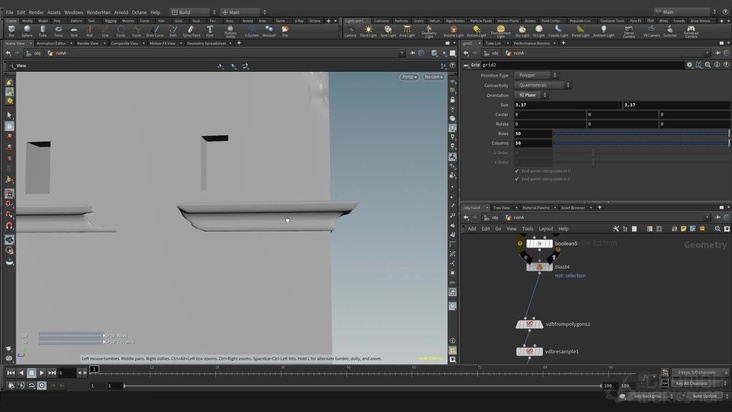Toggle End-point interpolate in U checkbox
The width and height of the screenshot is (732, 412).
click(517, 171)
